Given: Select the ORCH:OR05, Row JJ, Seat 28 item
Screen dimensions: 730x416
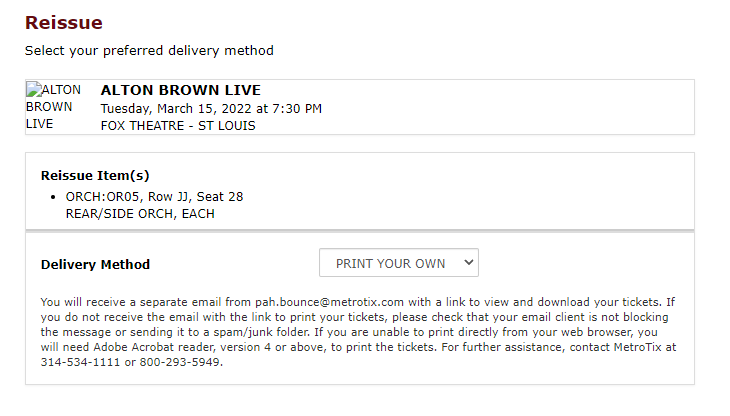Looking at the screenshot, I should click(x=154, y=196).
